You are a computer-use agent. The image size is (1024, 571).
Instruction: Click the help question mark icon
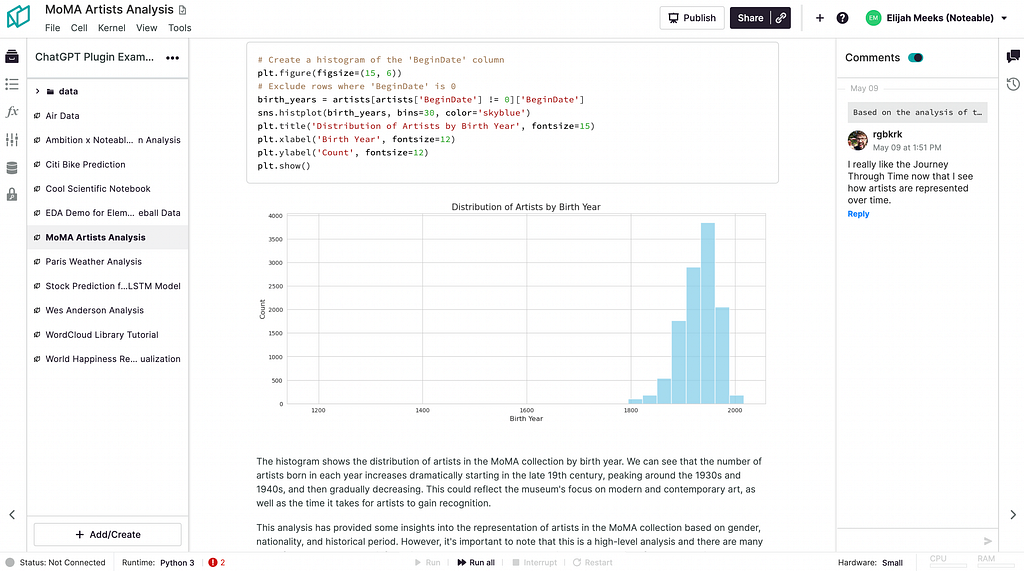tap(842, 18)
